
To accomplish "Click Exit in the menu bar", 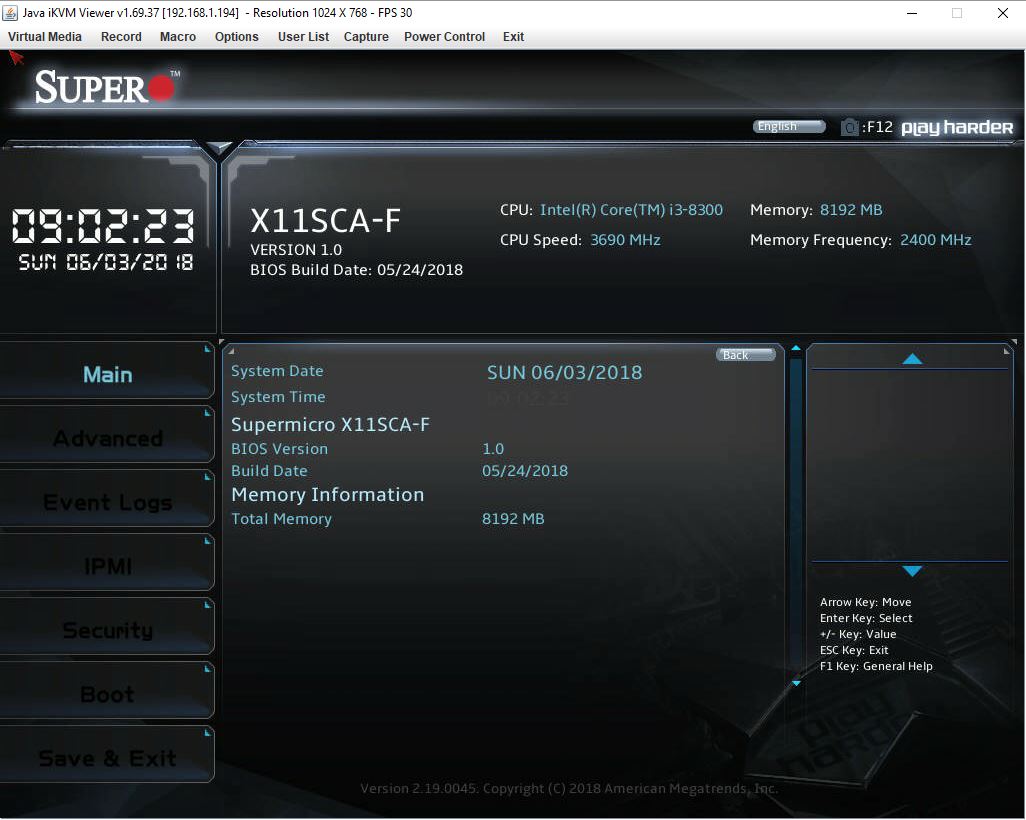I will click(514, 37).
